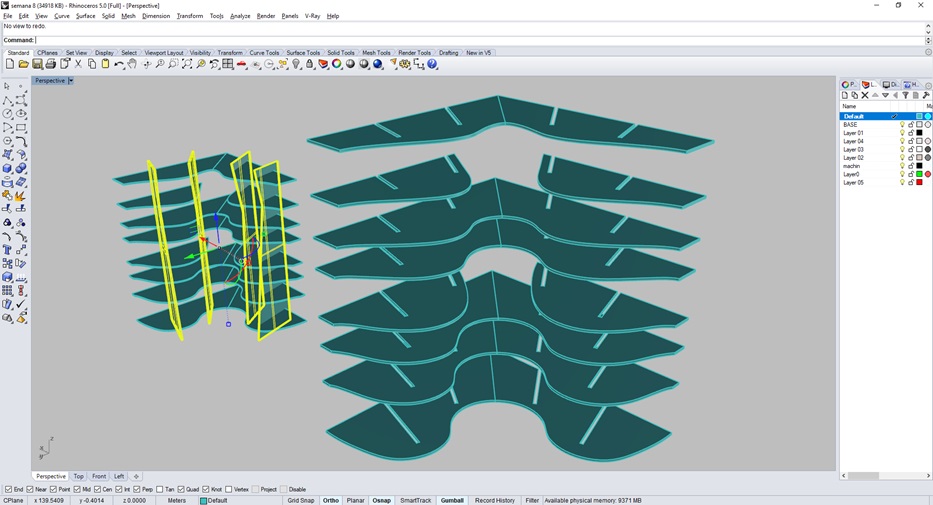This screenshot has height=505, width=933.
Task: Click the Cut scissors icon
Action: (x=78, y=64)
